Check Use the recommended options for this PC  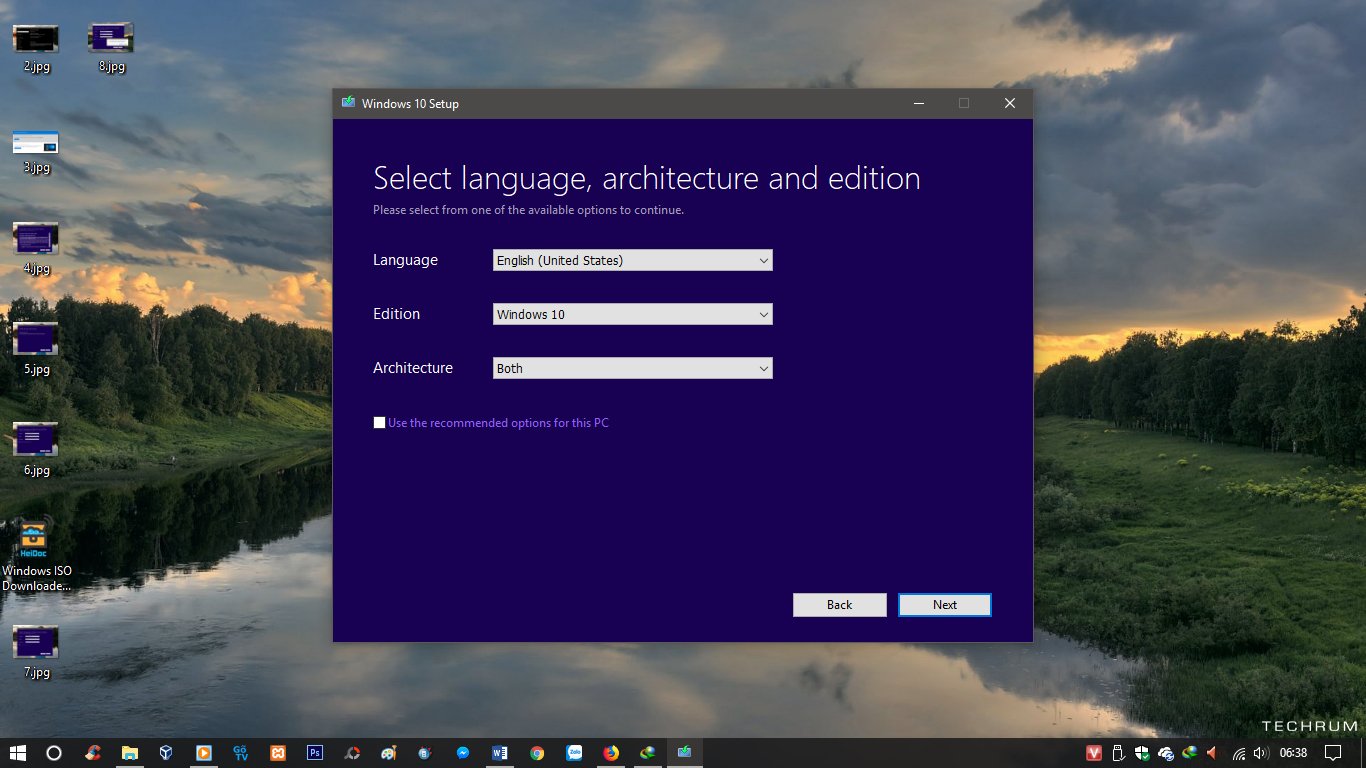[x=379, y=423]
